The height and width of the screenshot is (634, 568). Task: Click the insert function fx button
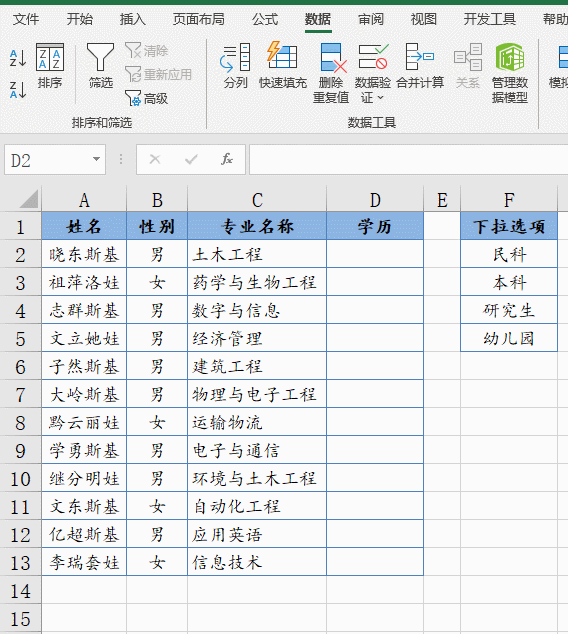pos(227,159)
